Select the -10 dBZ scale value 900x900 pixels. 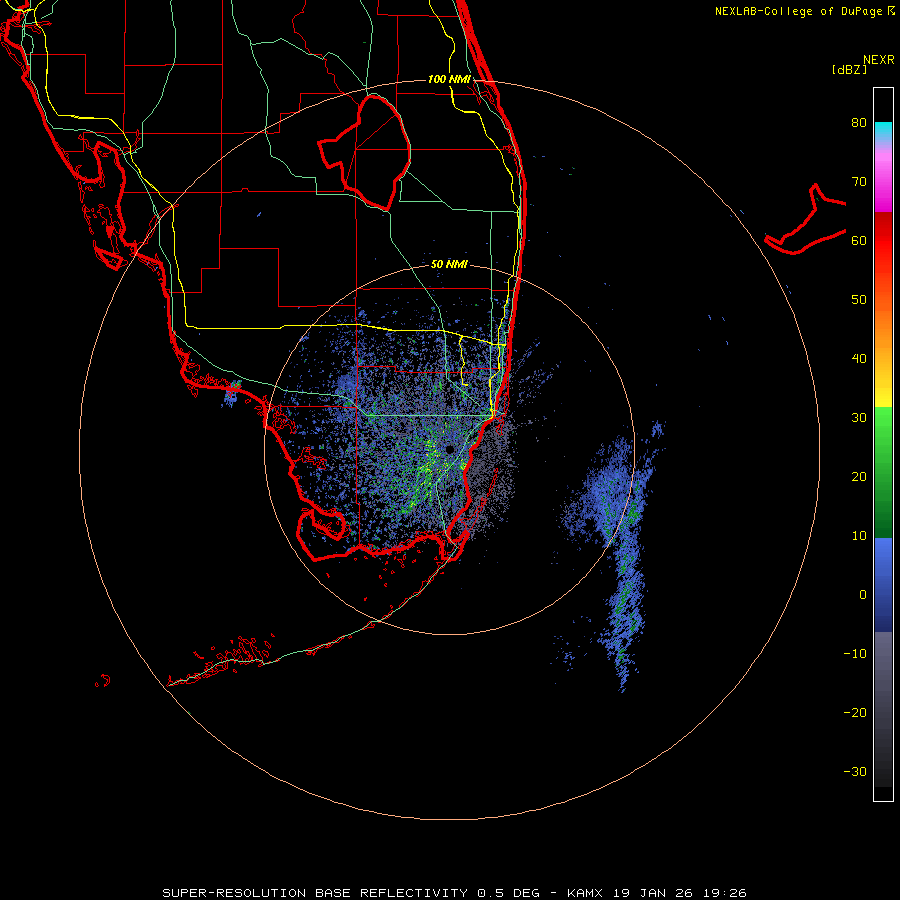[x=855, y=654]
